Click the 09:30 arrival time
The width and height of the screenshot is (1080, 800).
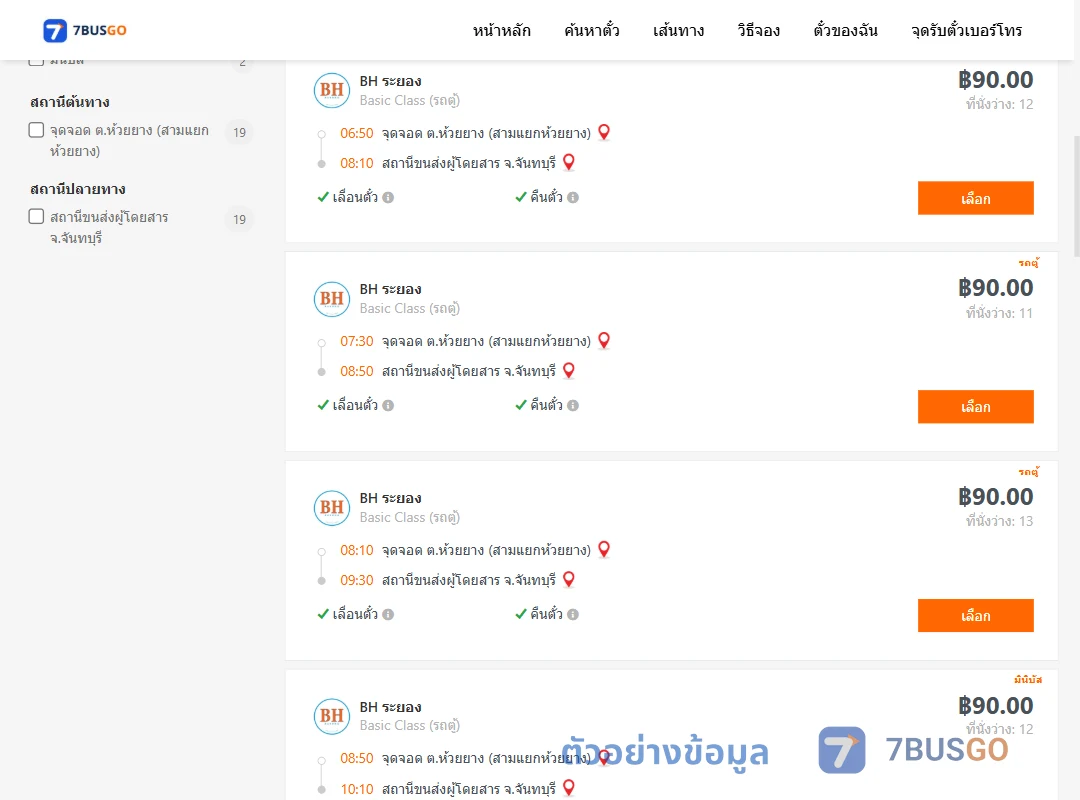coord(357,580)
